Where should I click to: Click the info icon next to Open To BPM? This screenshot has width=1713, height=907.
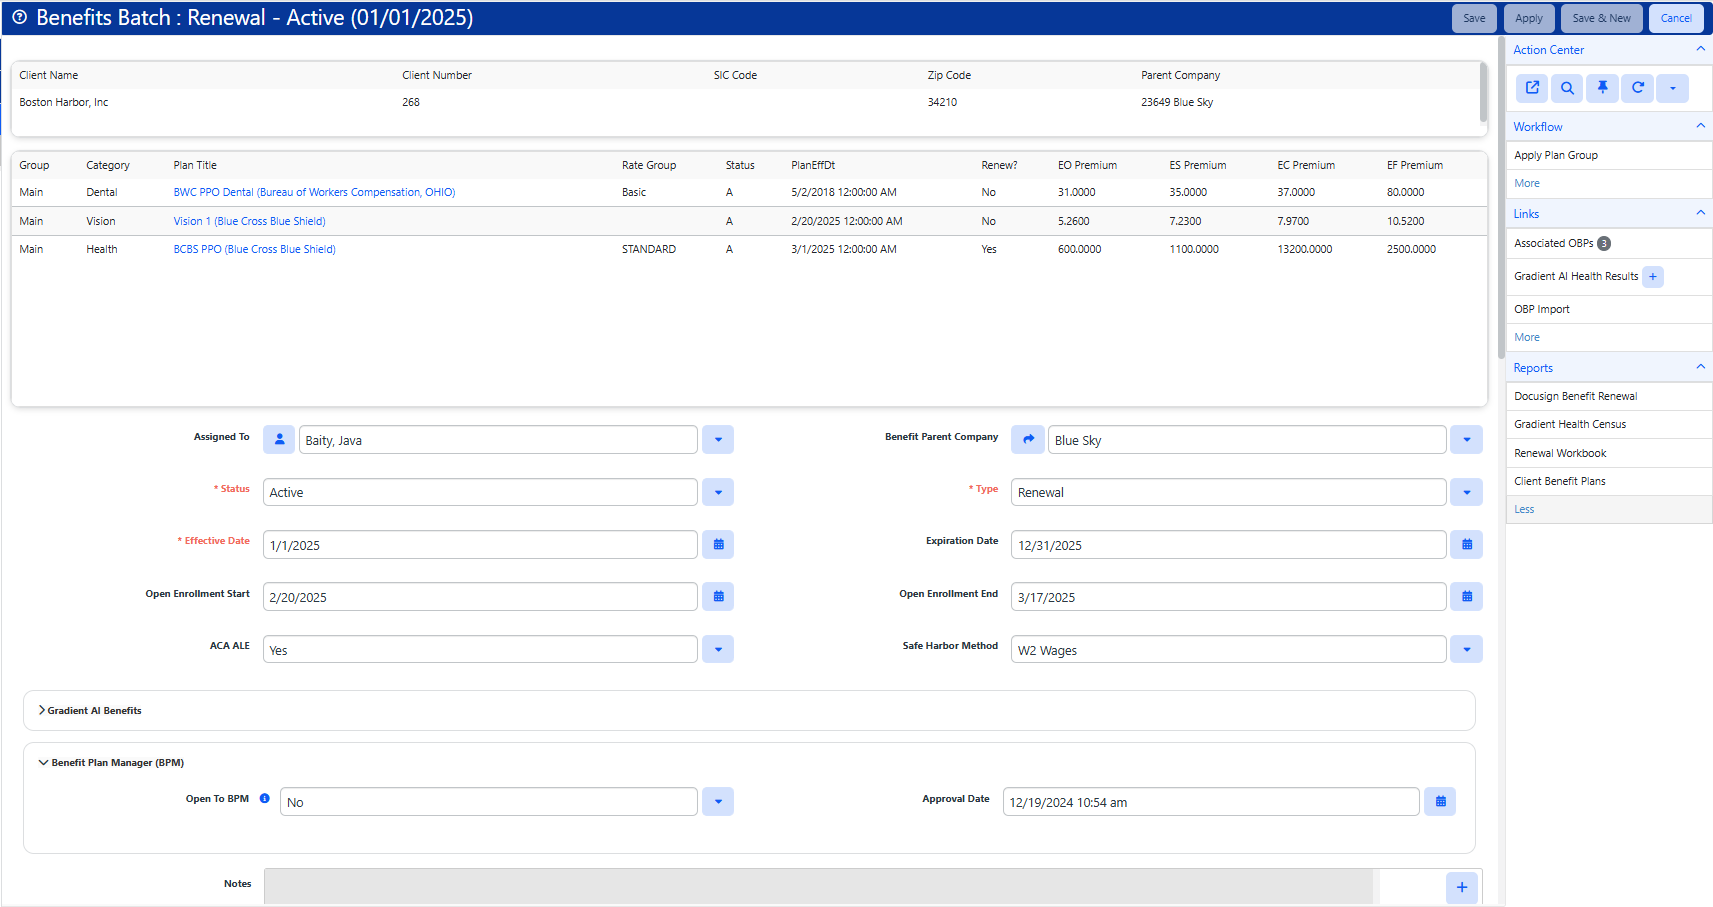click(x=264, y=798)
